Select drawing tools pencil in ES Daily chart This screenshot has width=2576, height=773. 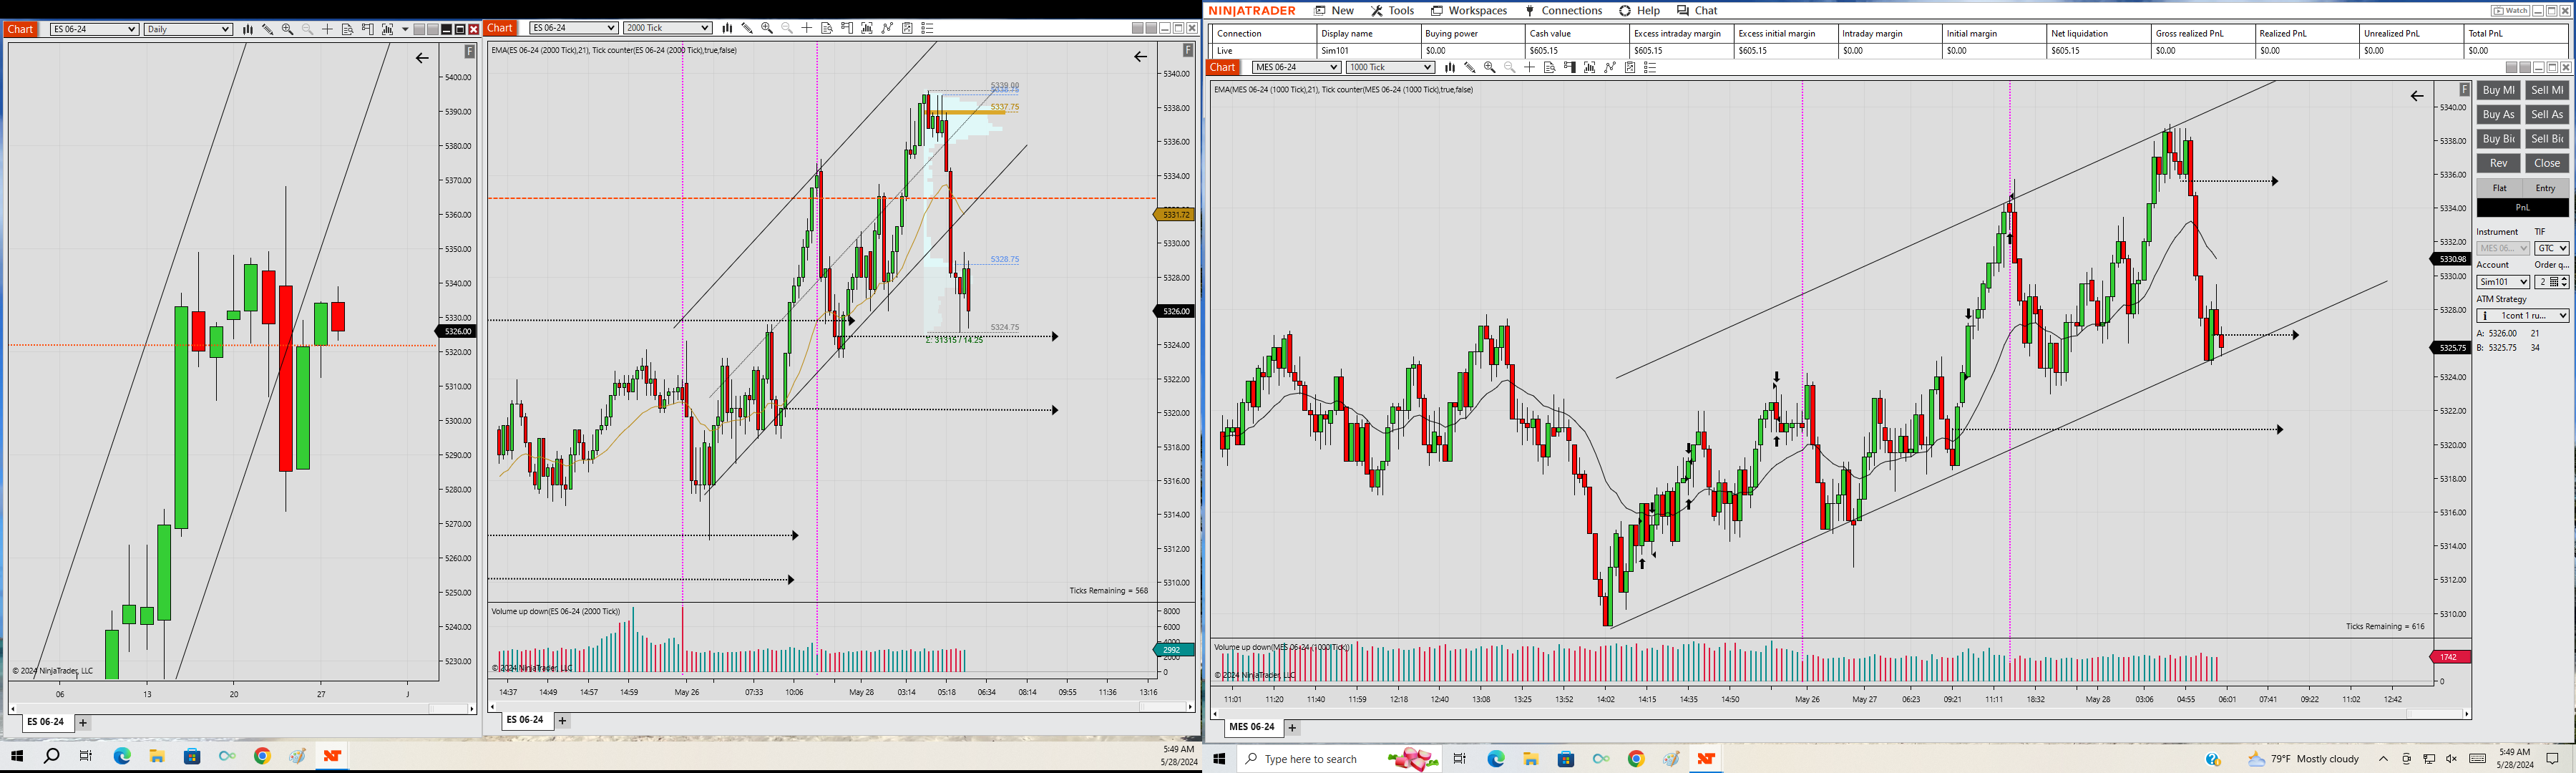tap(268, 29)
